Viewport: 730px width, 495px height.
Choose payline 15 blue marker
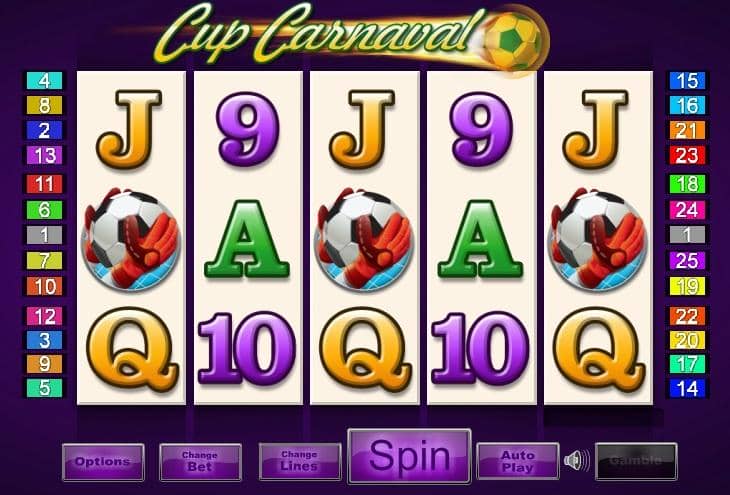pos(687,81)
